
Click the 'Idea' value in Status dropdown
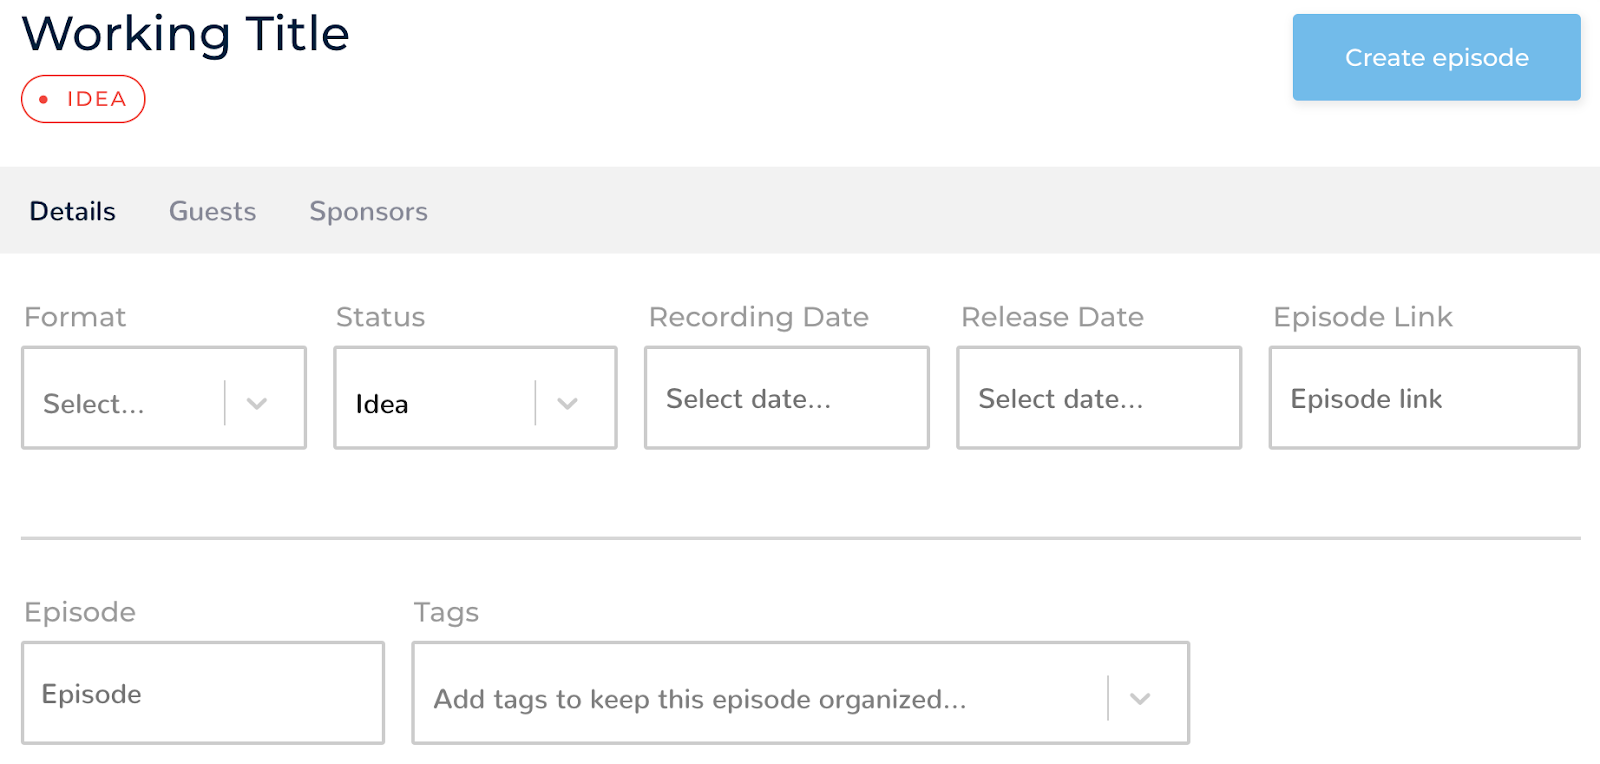pos(382,404)
